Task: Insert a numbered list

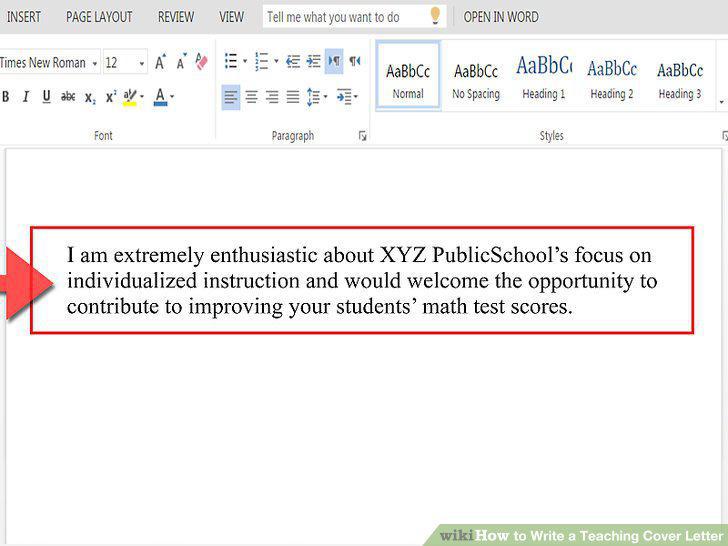Action: click(x=262, y=61)
